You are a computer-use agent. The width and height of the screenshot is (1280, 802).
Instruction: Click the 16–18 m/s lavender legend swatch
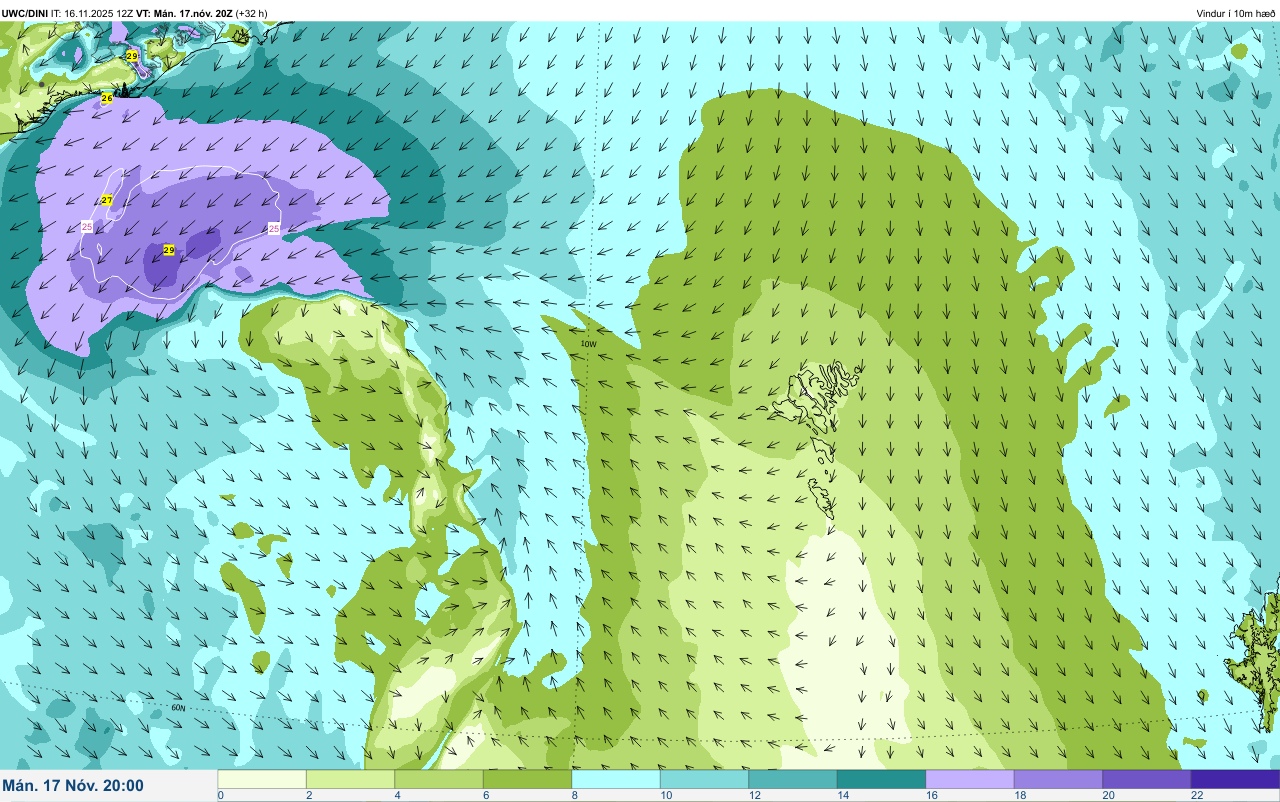(970, 779)
